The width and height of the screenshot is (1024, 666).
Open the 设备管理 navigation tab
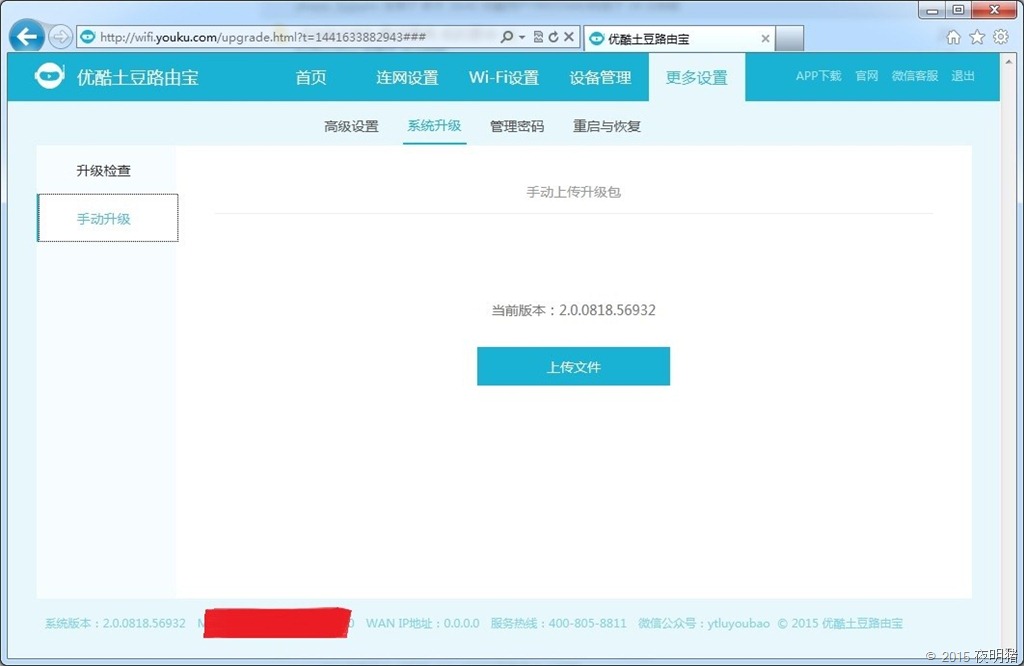[x=600, y=78]
